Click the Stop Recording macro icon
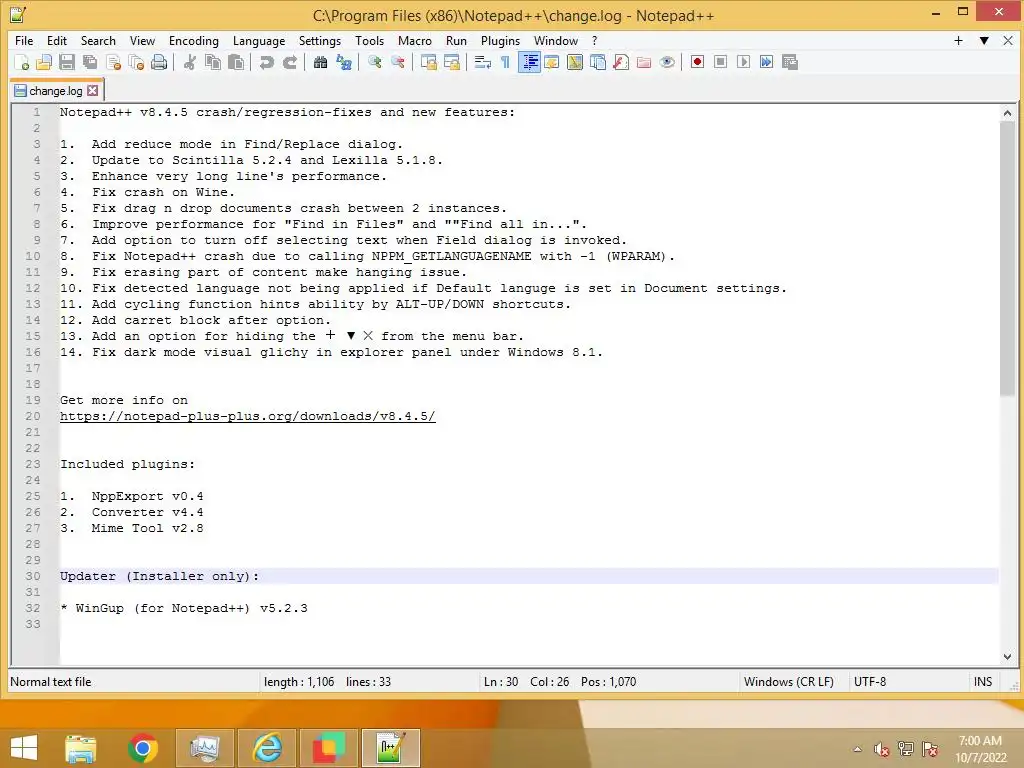Viewport: 1024px width, 768px height. pyautogui.click(x=720, y=62)
